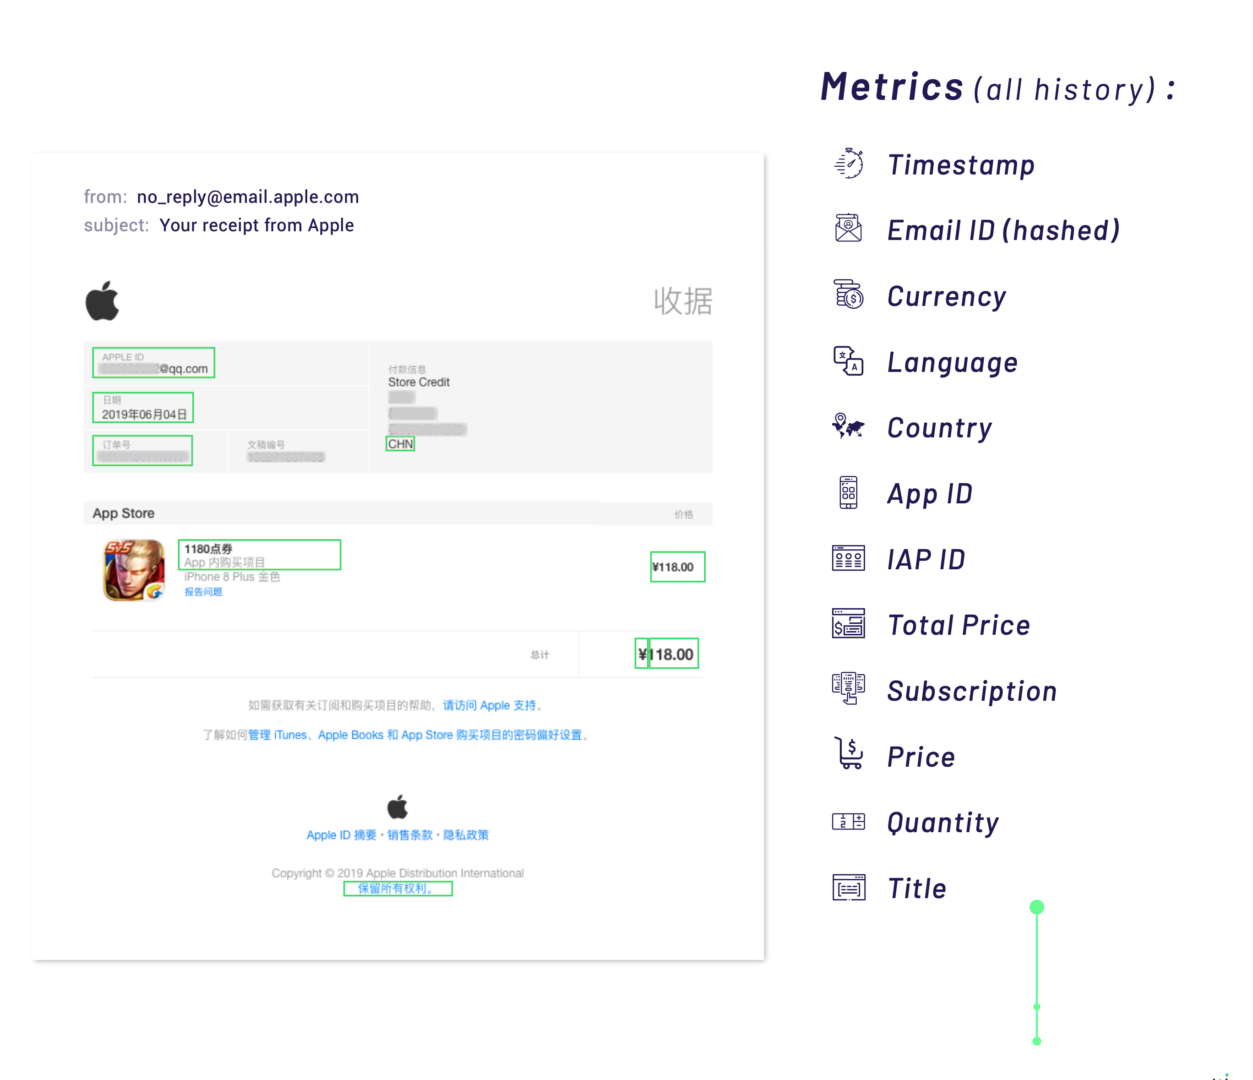Image resolution: width=1253 pixels, height=1080 pixels.
Task: Click the Store Credit payment text
Action: pos(419,382)
